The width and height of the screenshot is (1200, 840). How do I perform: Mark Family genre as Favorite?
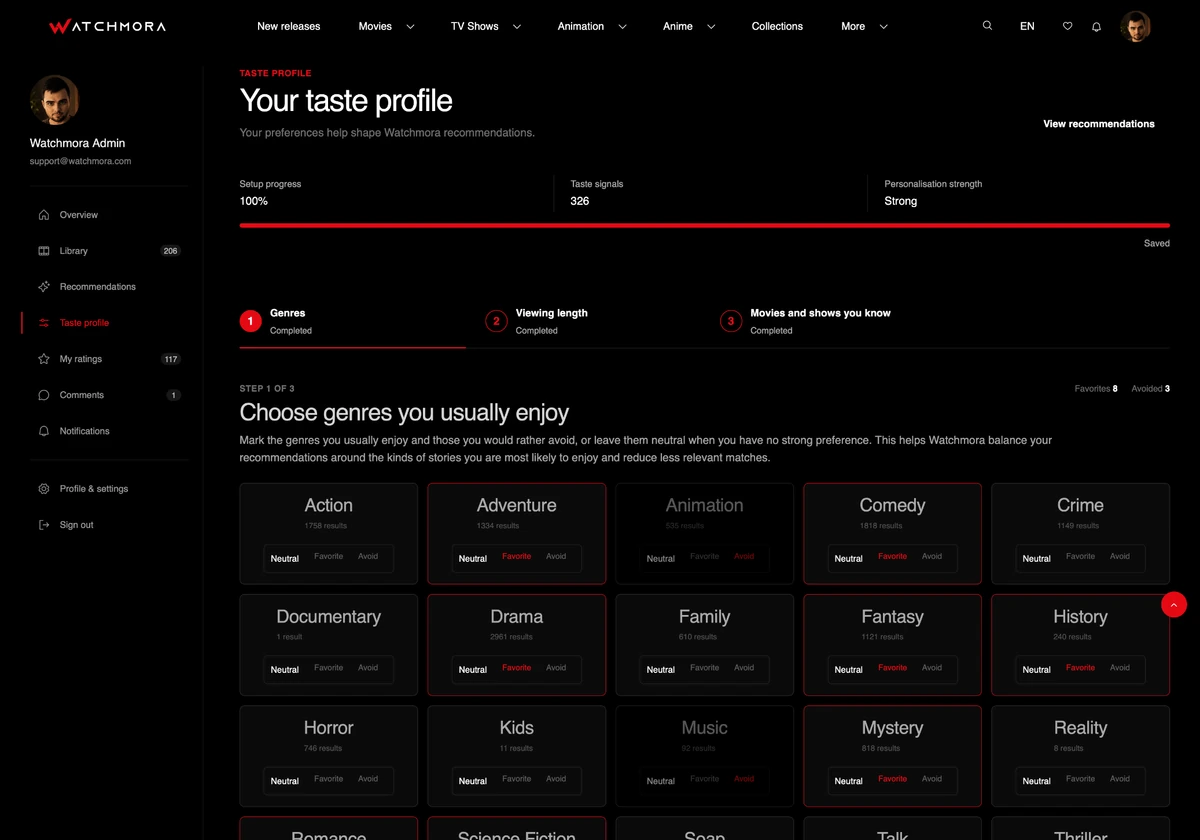click(x=705, y=668)
